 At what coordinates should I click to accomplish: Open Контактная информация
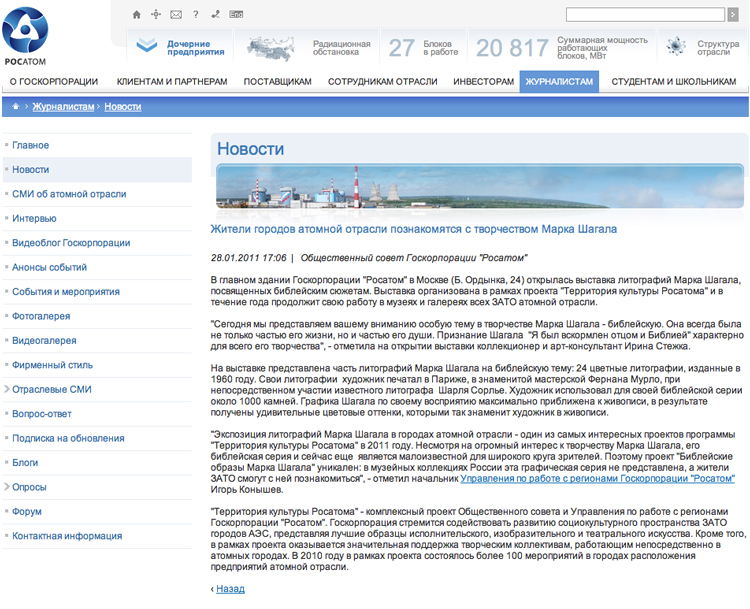67,535
